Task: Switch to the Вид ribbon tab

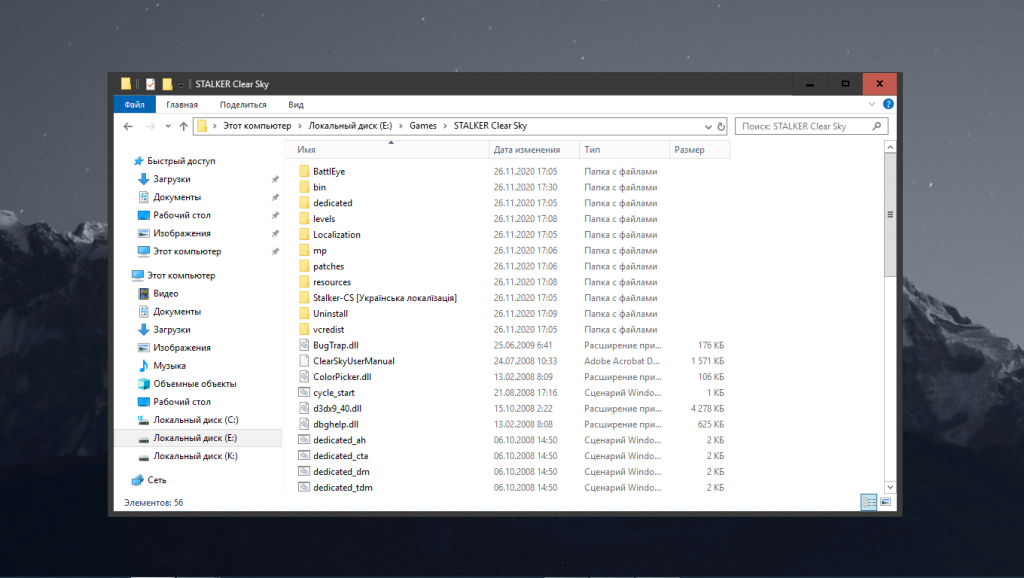Action: tap(296, 104)
